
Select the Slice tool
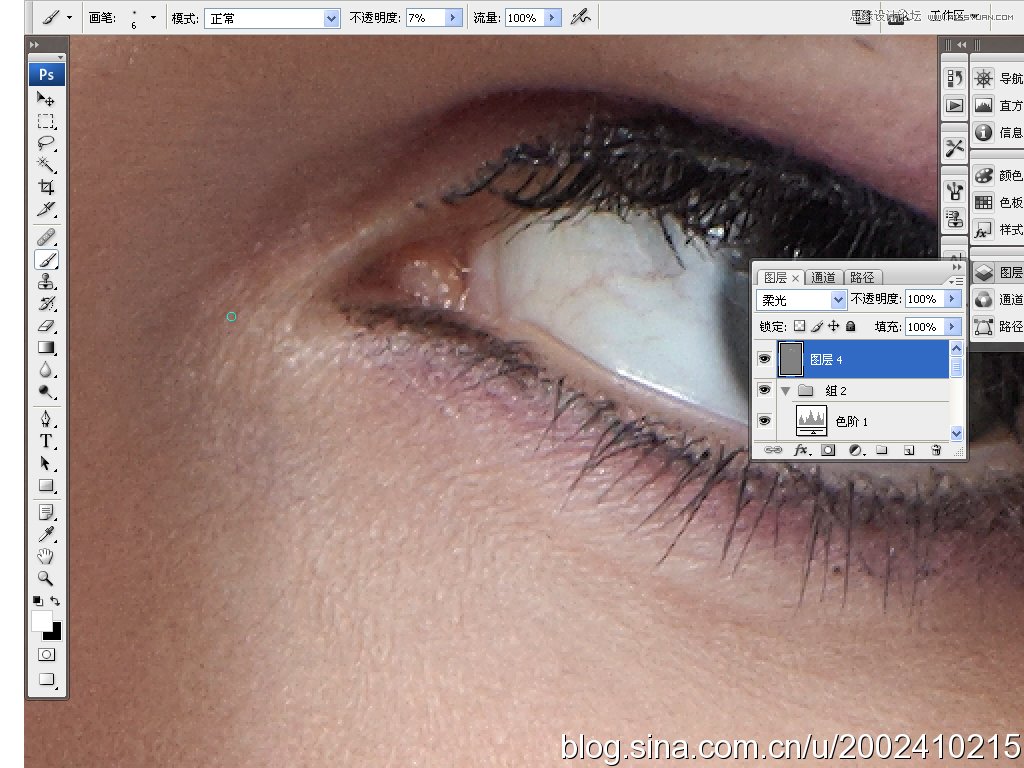click(x=46, y=208)
